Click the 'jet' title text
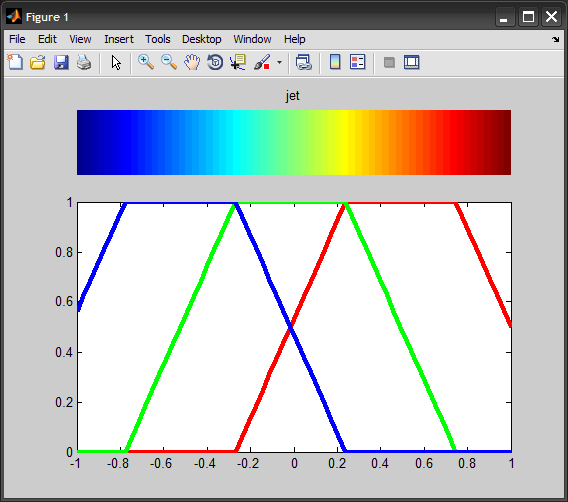568x502 pixels. 293,96
